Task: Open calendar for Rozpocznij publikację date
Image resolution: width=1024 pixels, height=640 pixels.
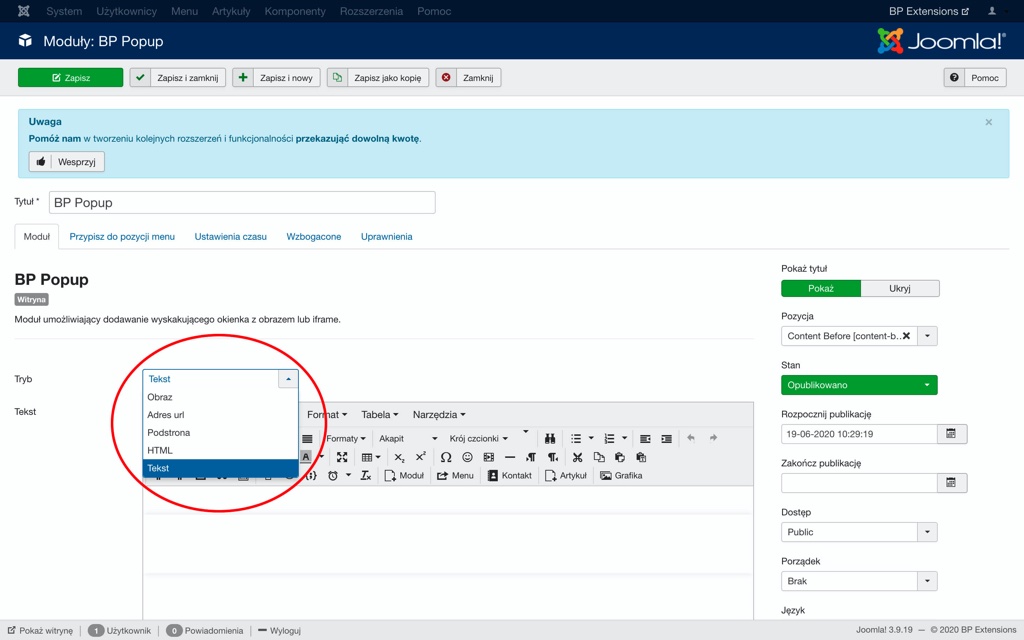Action: pyautogui.click(x=951, y=434)
